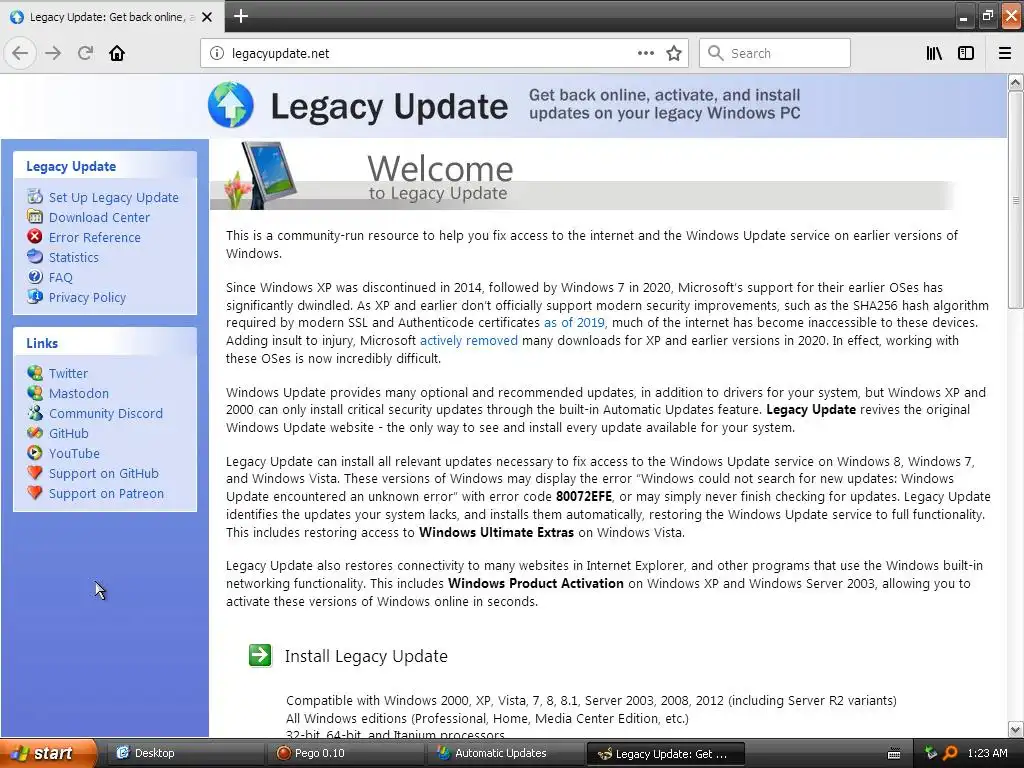Click the Legacy Update globe logo

231,104
